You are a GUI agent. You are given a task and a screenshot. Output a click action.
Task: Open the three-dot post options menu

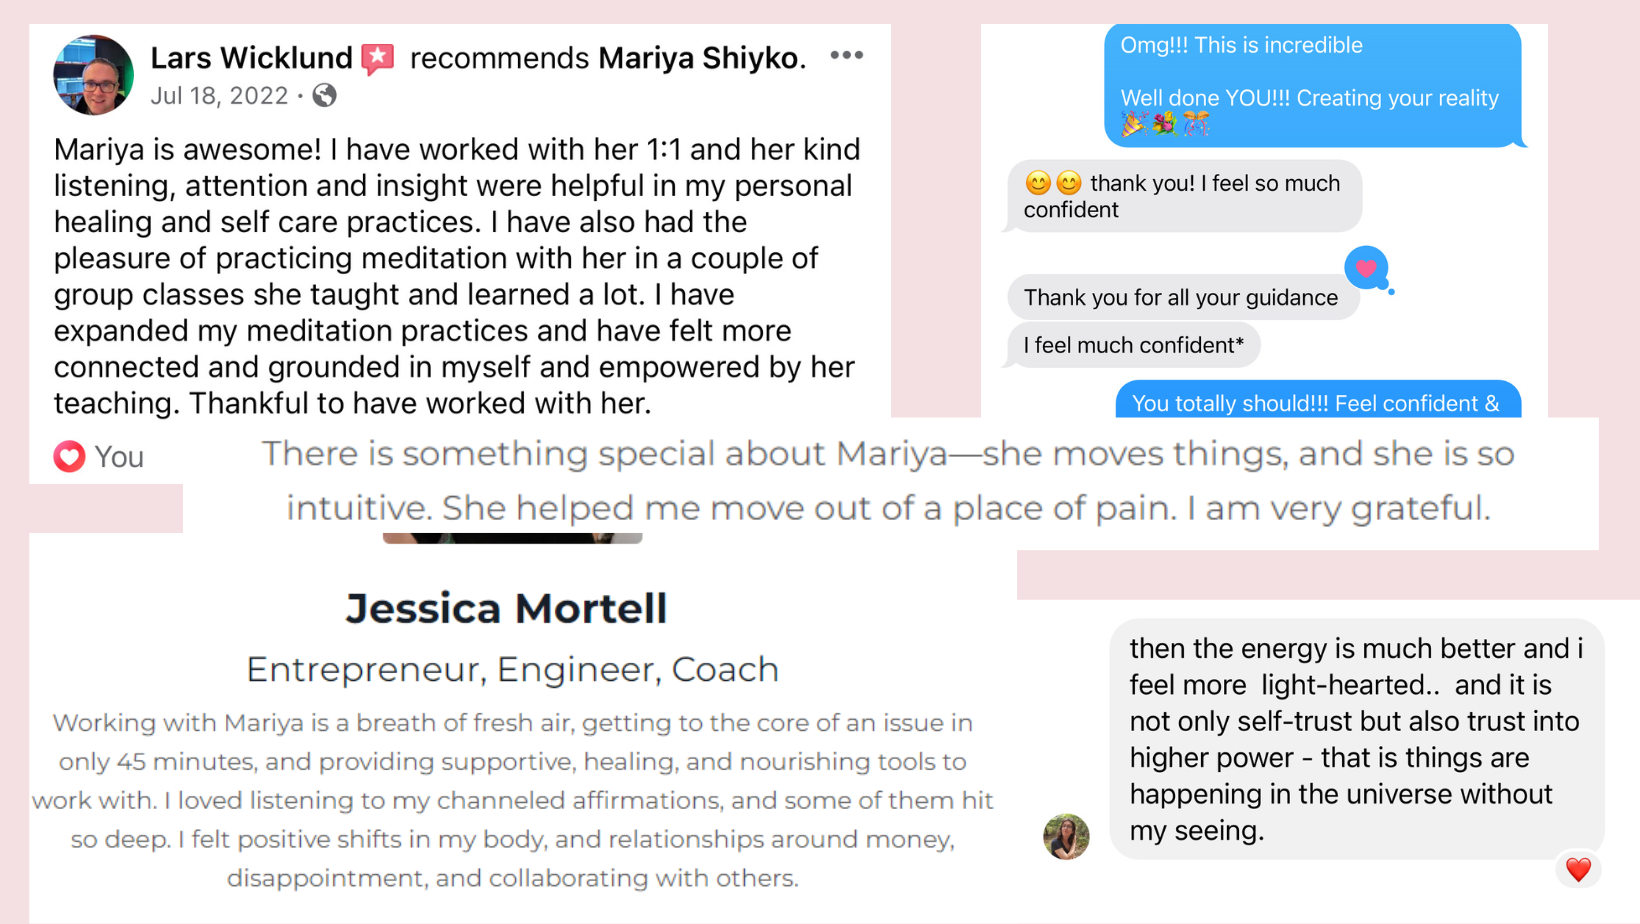click(x=847, y=55)
